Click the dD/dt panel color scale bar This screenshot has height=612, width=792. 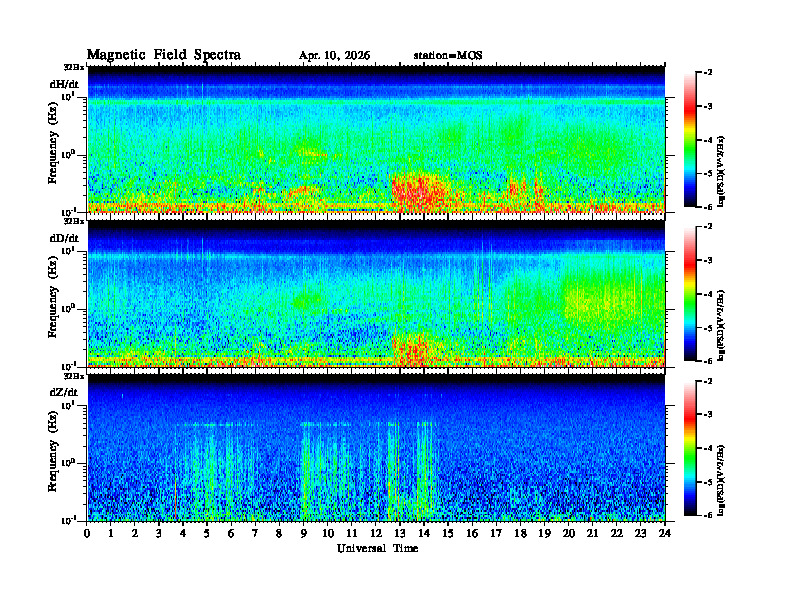(x=690, y=293)
